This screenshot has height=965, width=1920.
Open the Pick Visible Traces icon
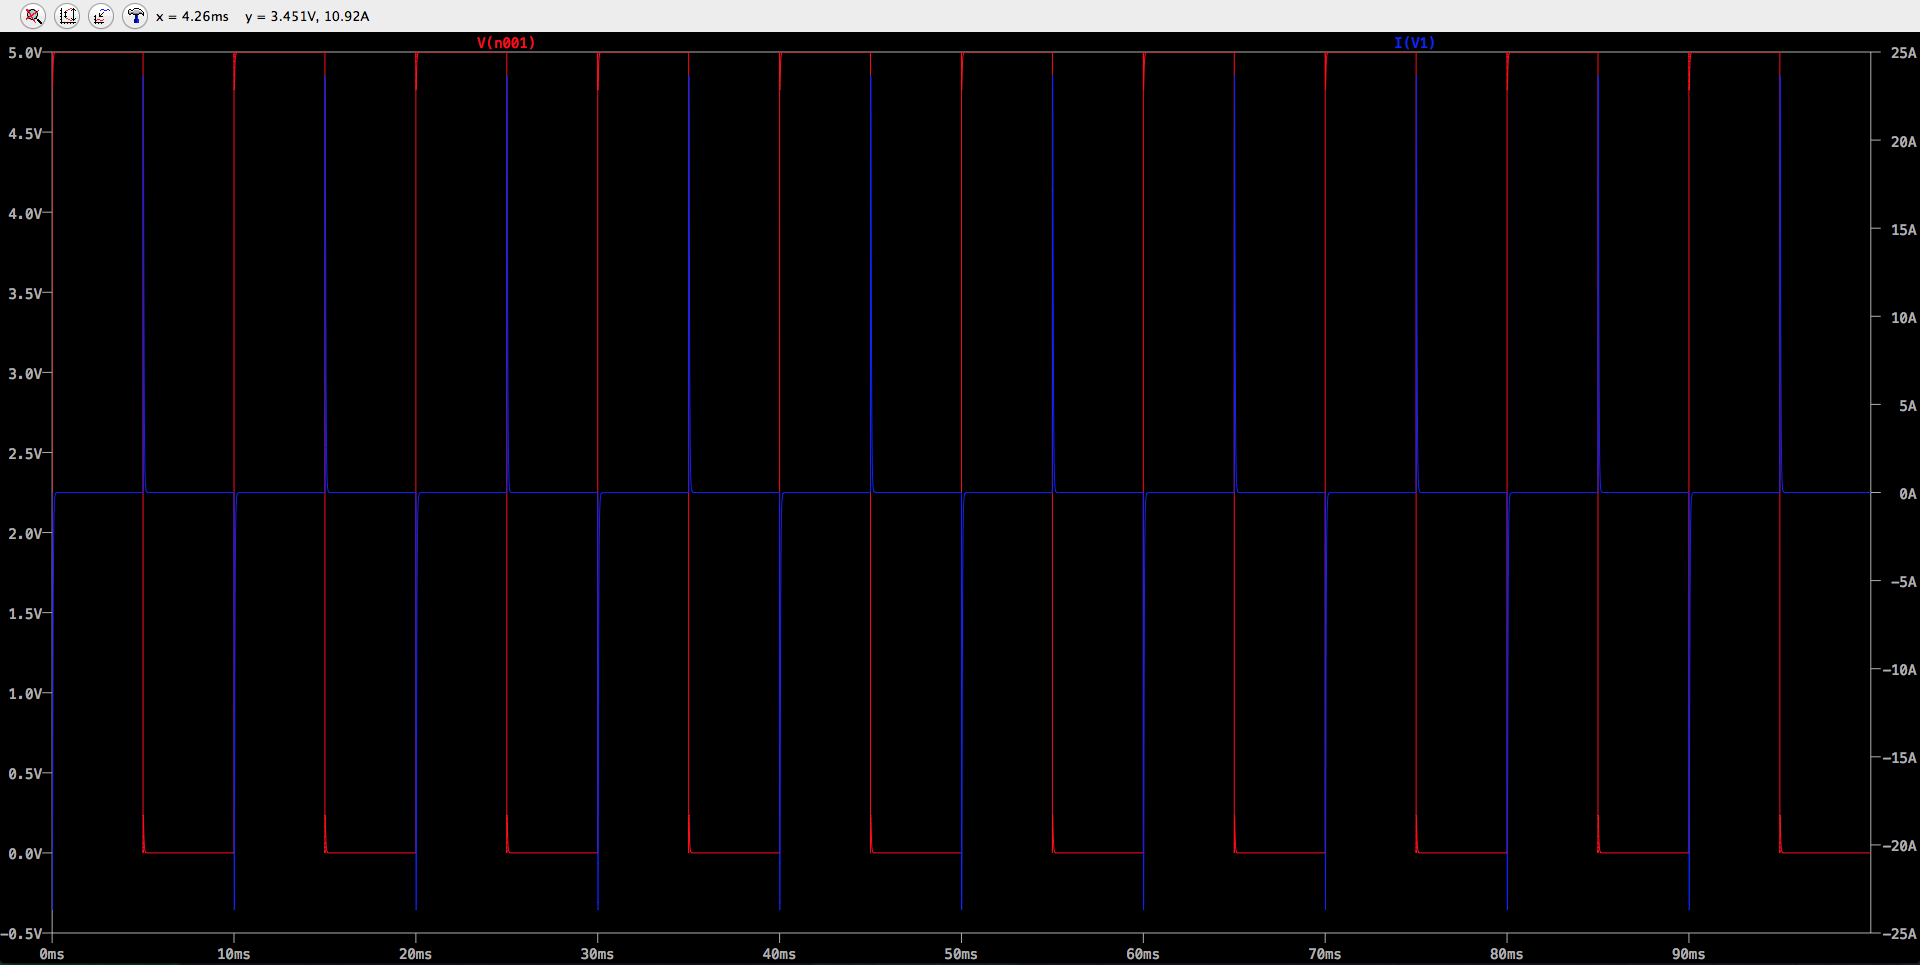[101, 16]
